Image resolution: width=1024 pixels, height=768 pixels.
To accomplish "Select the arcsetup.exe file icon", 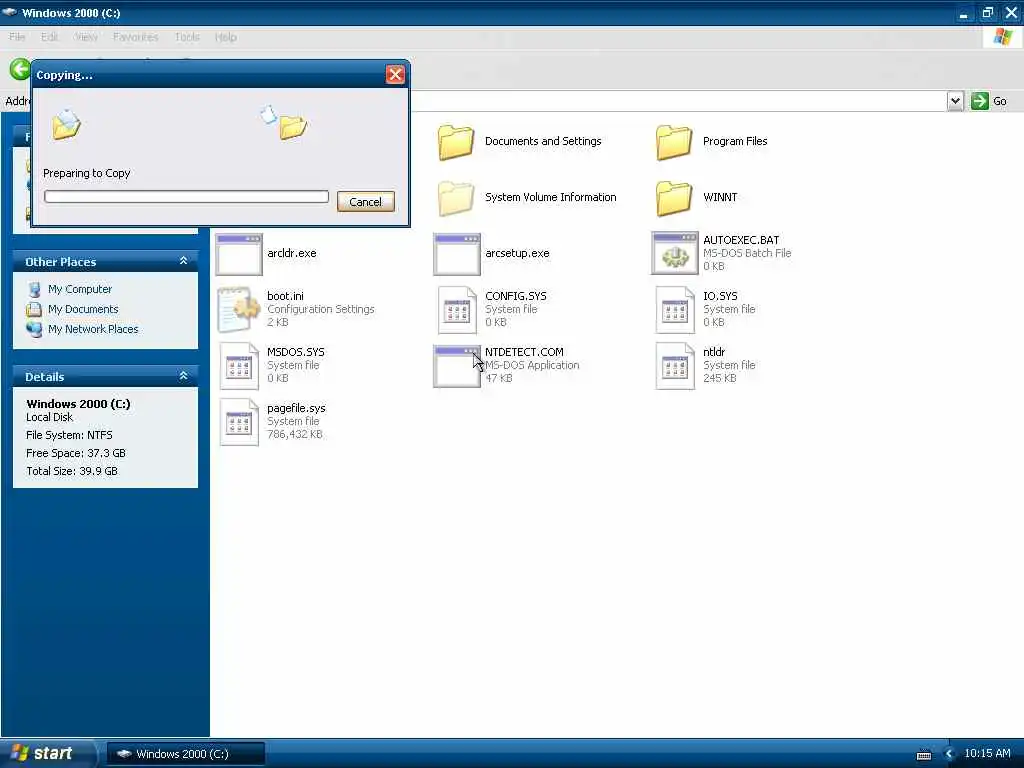I will (456, 254).
